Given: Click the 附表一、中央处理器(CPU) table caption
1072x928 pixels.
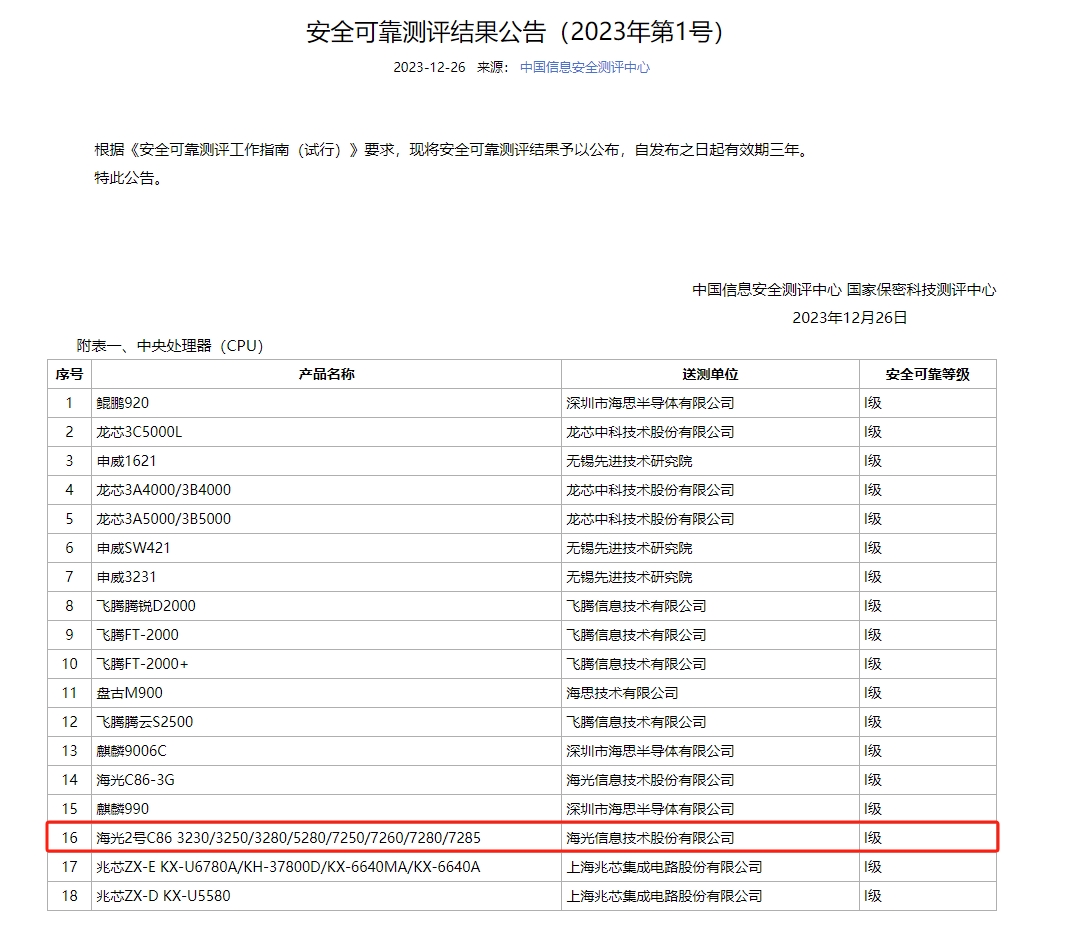Looking at the screenshot, I should coord(170,346).
